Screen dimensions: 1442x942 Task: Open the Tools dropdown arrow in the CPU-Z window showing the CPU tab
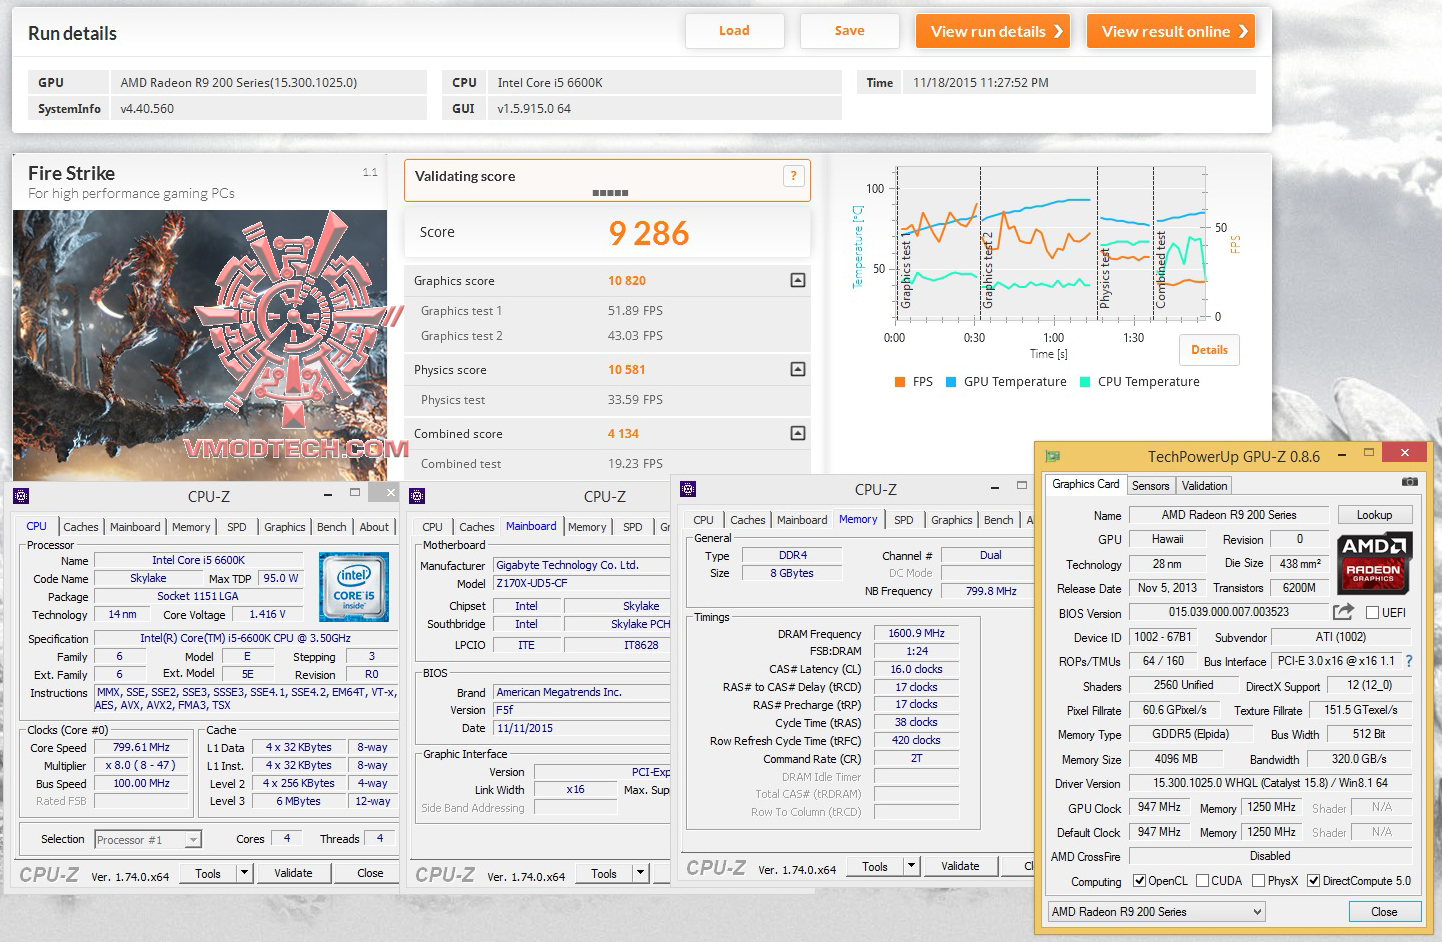[244, 873]
